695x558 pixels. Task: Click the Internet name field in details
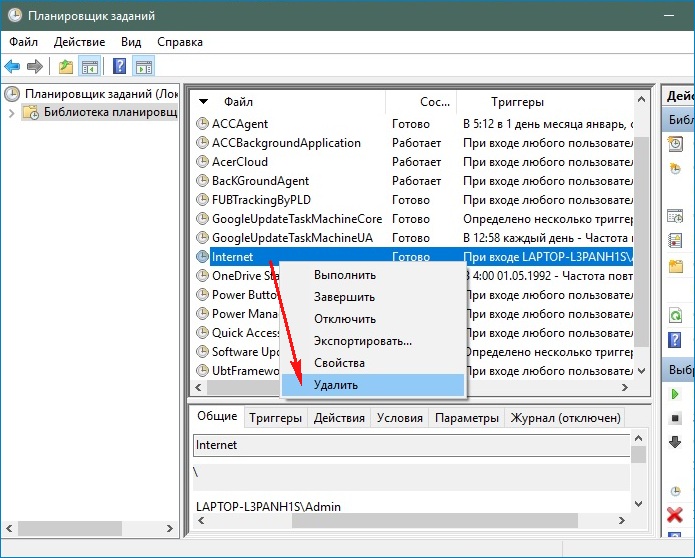(x=411, y=445)
